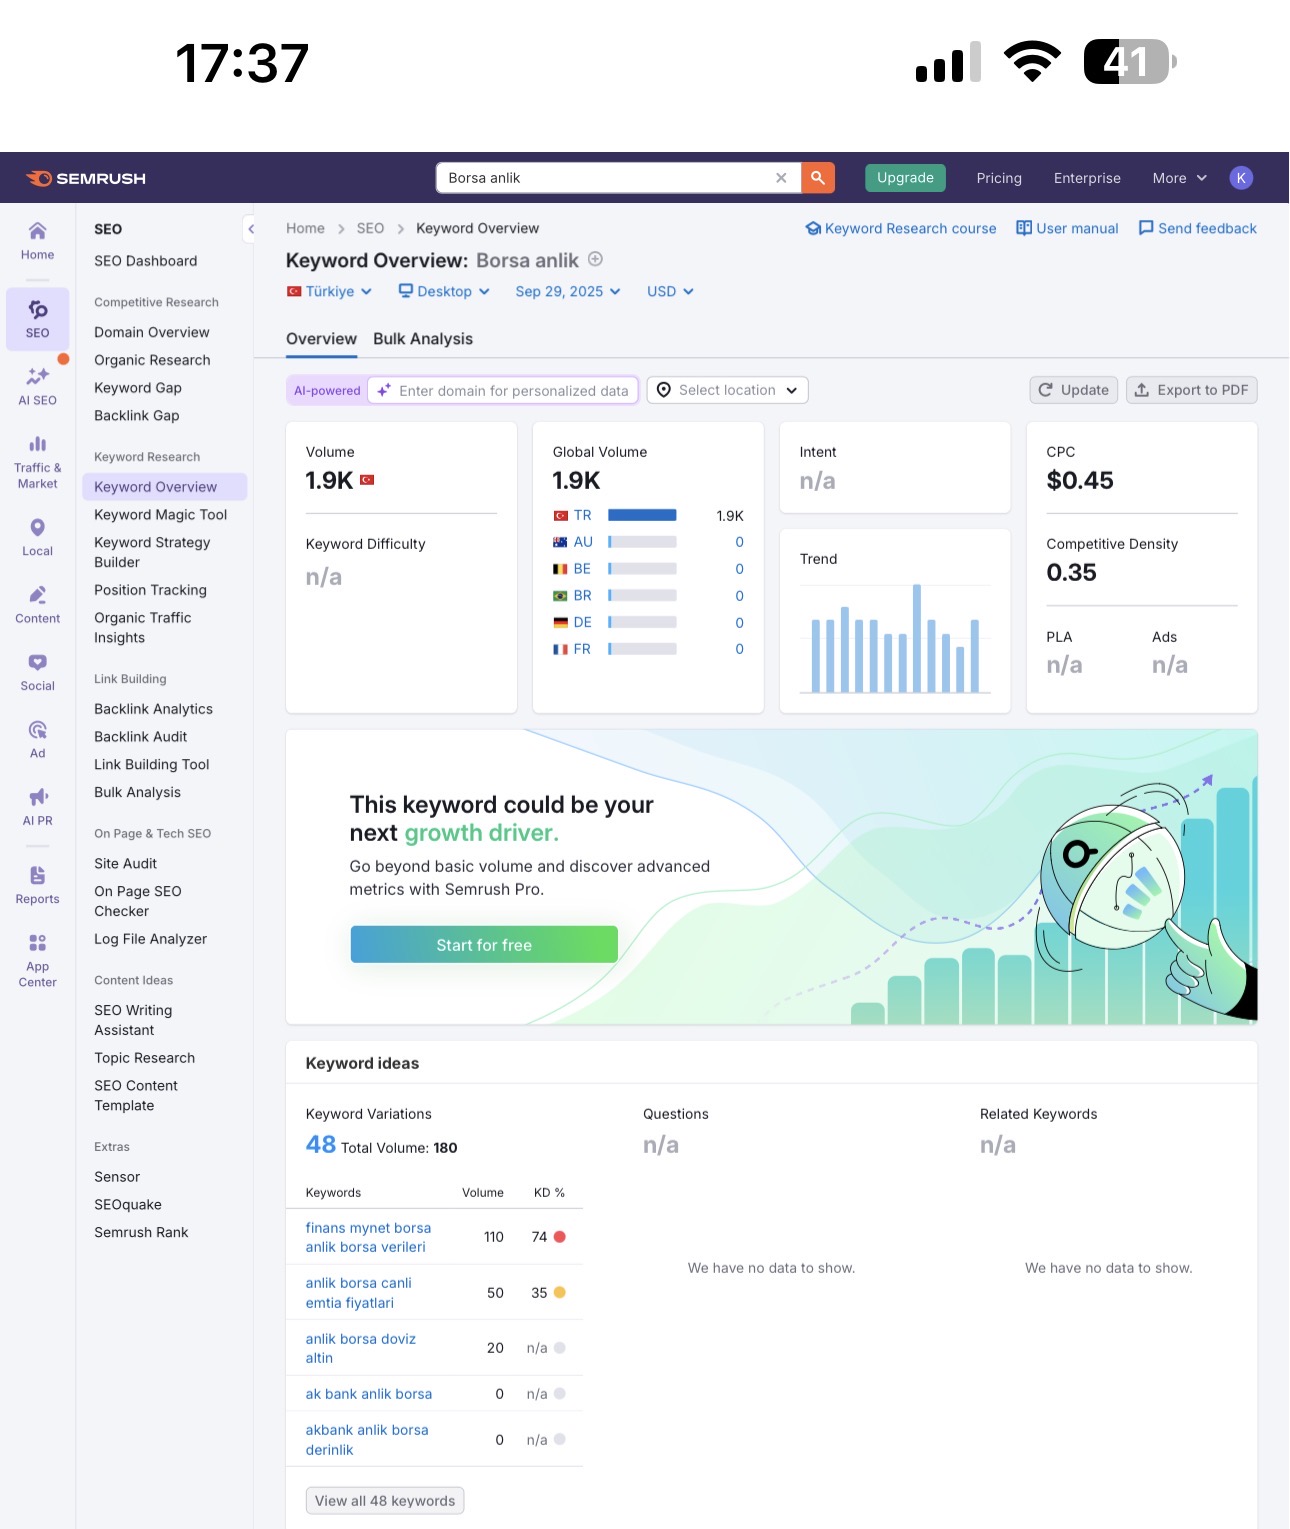
Task: Click Enterprise in the top bar
Action: tap(1087, 178)
